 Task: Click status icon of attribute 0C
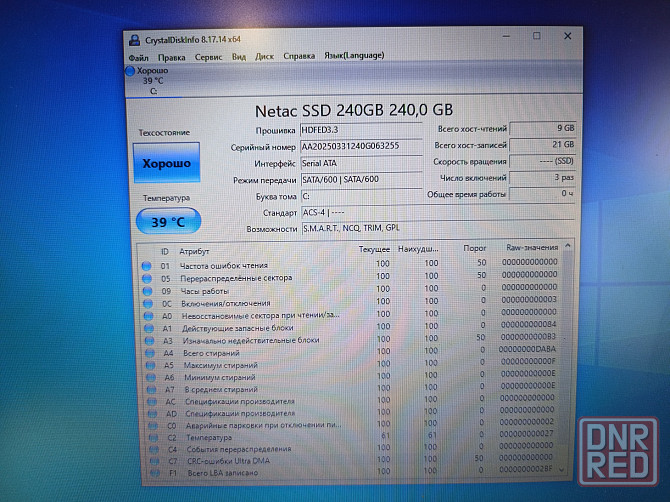pyautogui.click(x=148, y=304)
